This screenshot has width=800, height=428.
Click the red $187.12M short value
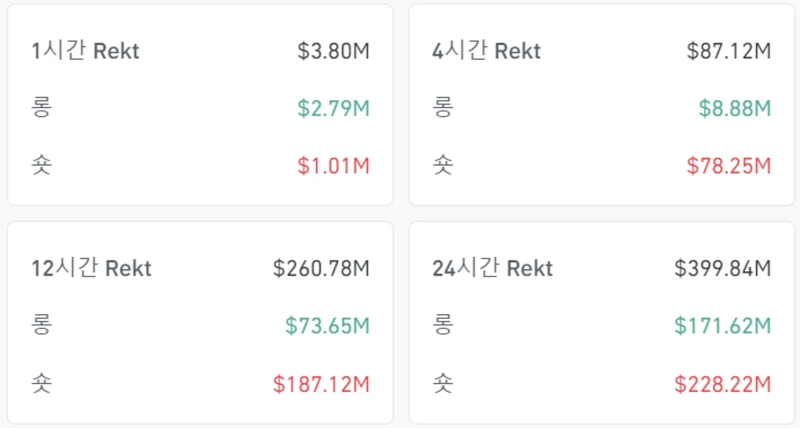click(x=321, y=383)
